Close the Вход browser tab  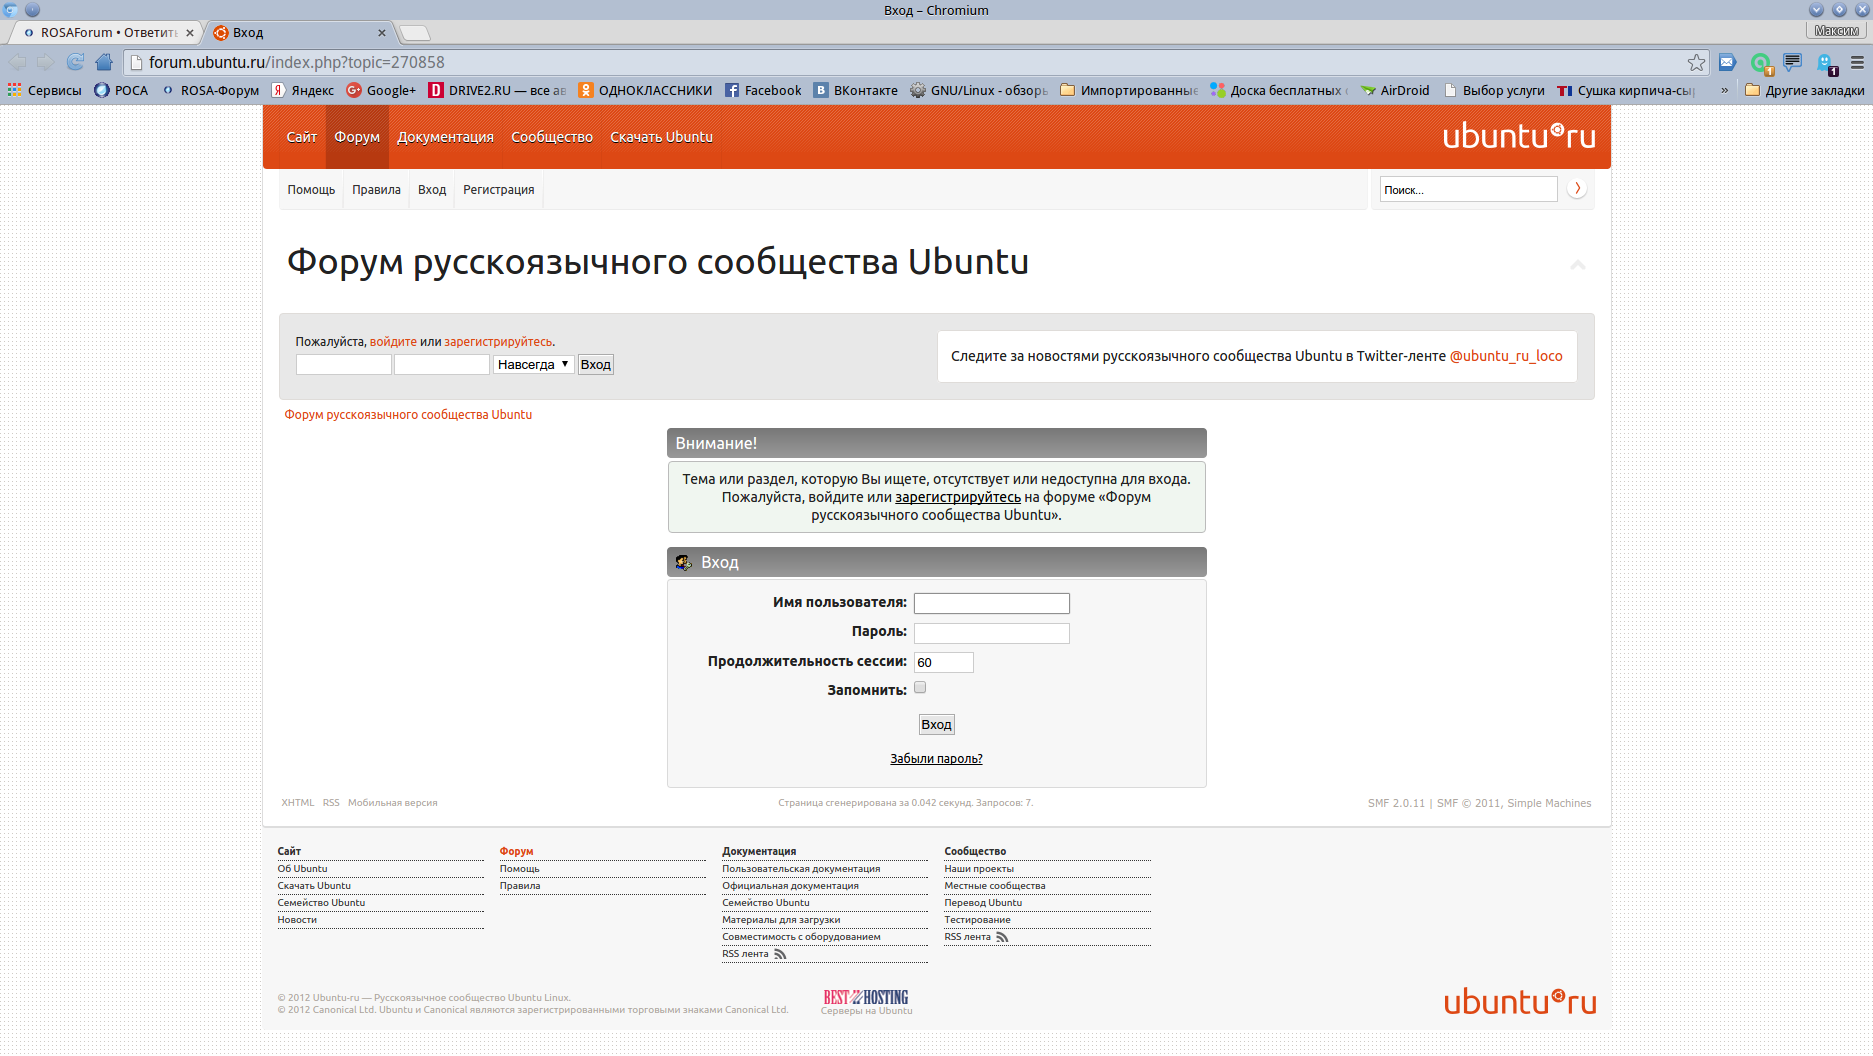[x=382, y=33]
